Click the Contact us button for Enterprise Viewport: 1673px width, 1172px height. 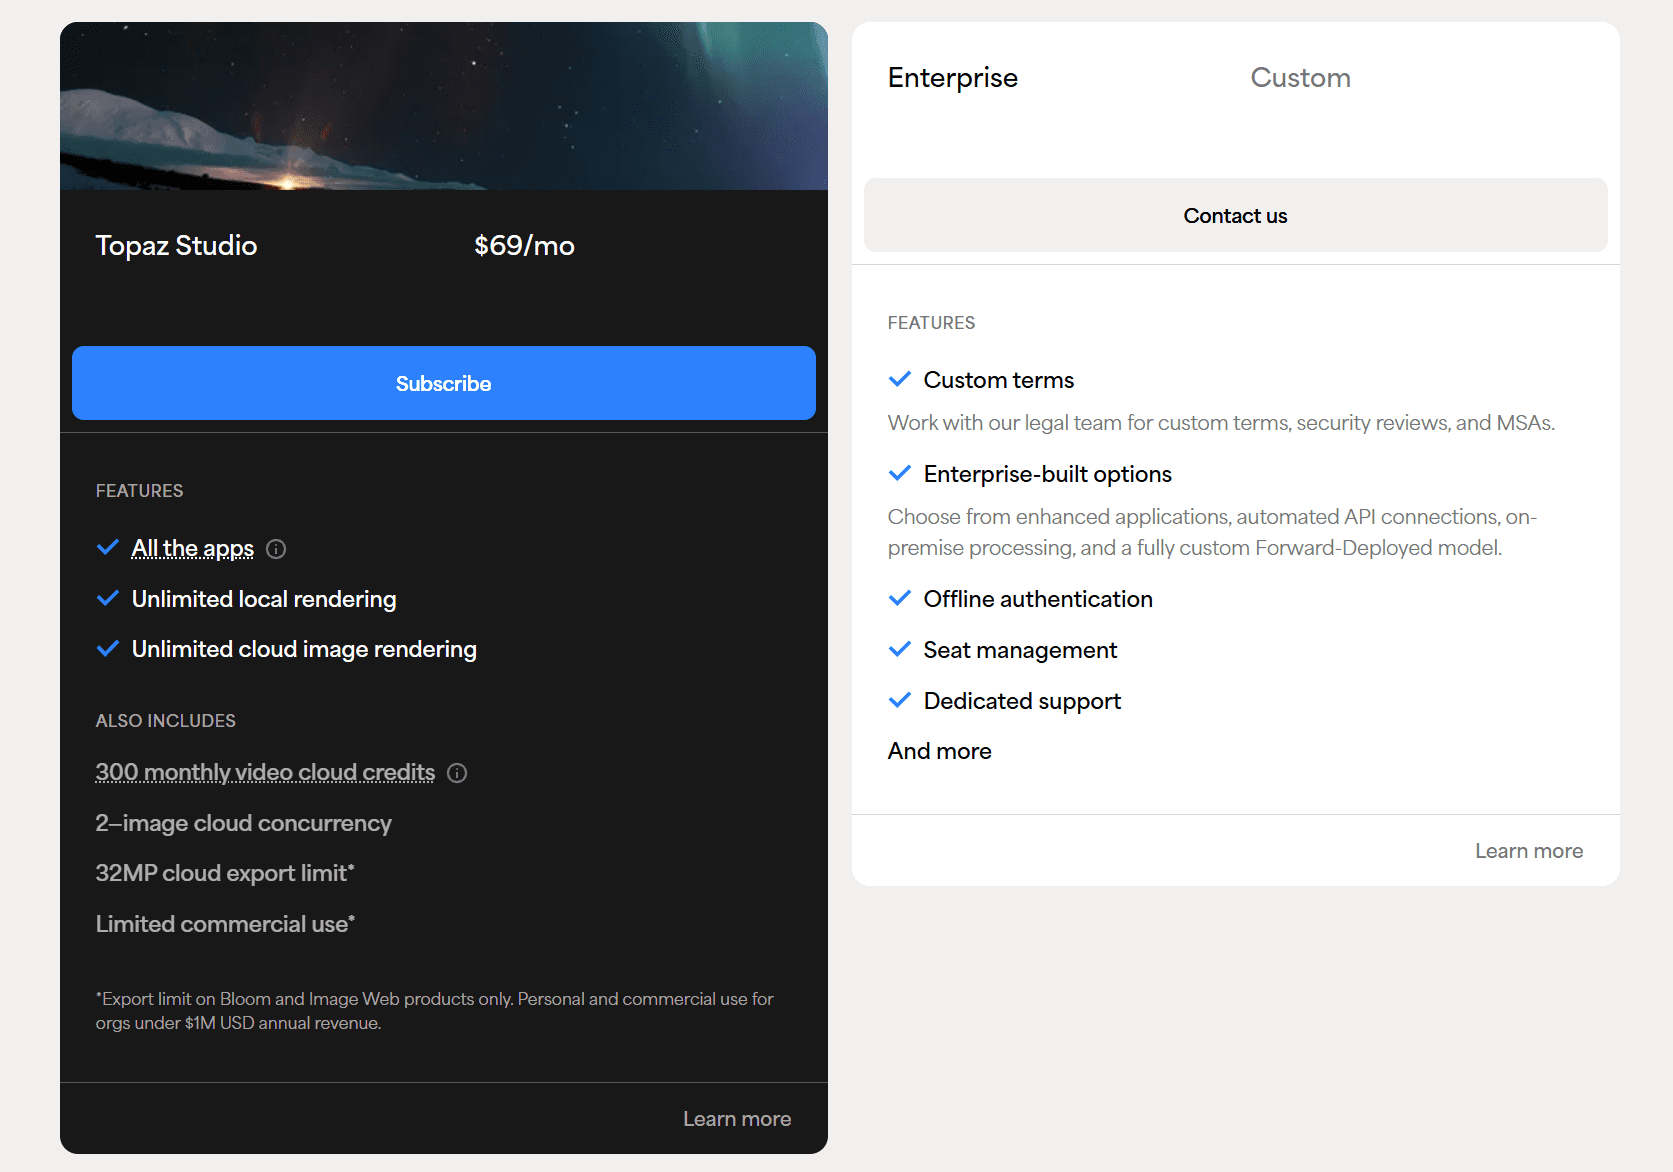coord(1236,215)
